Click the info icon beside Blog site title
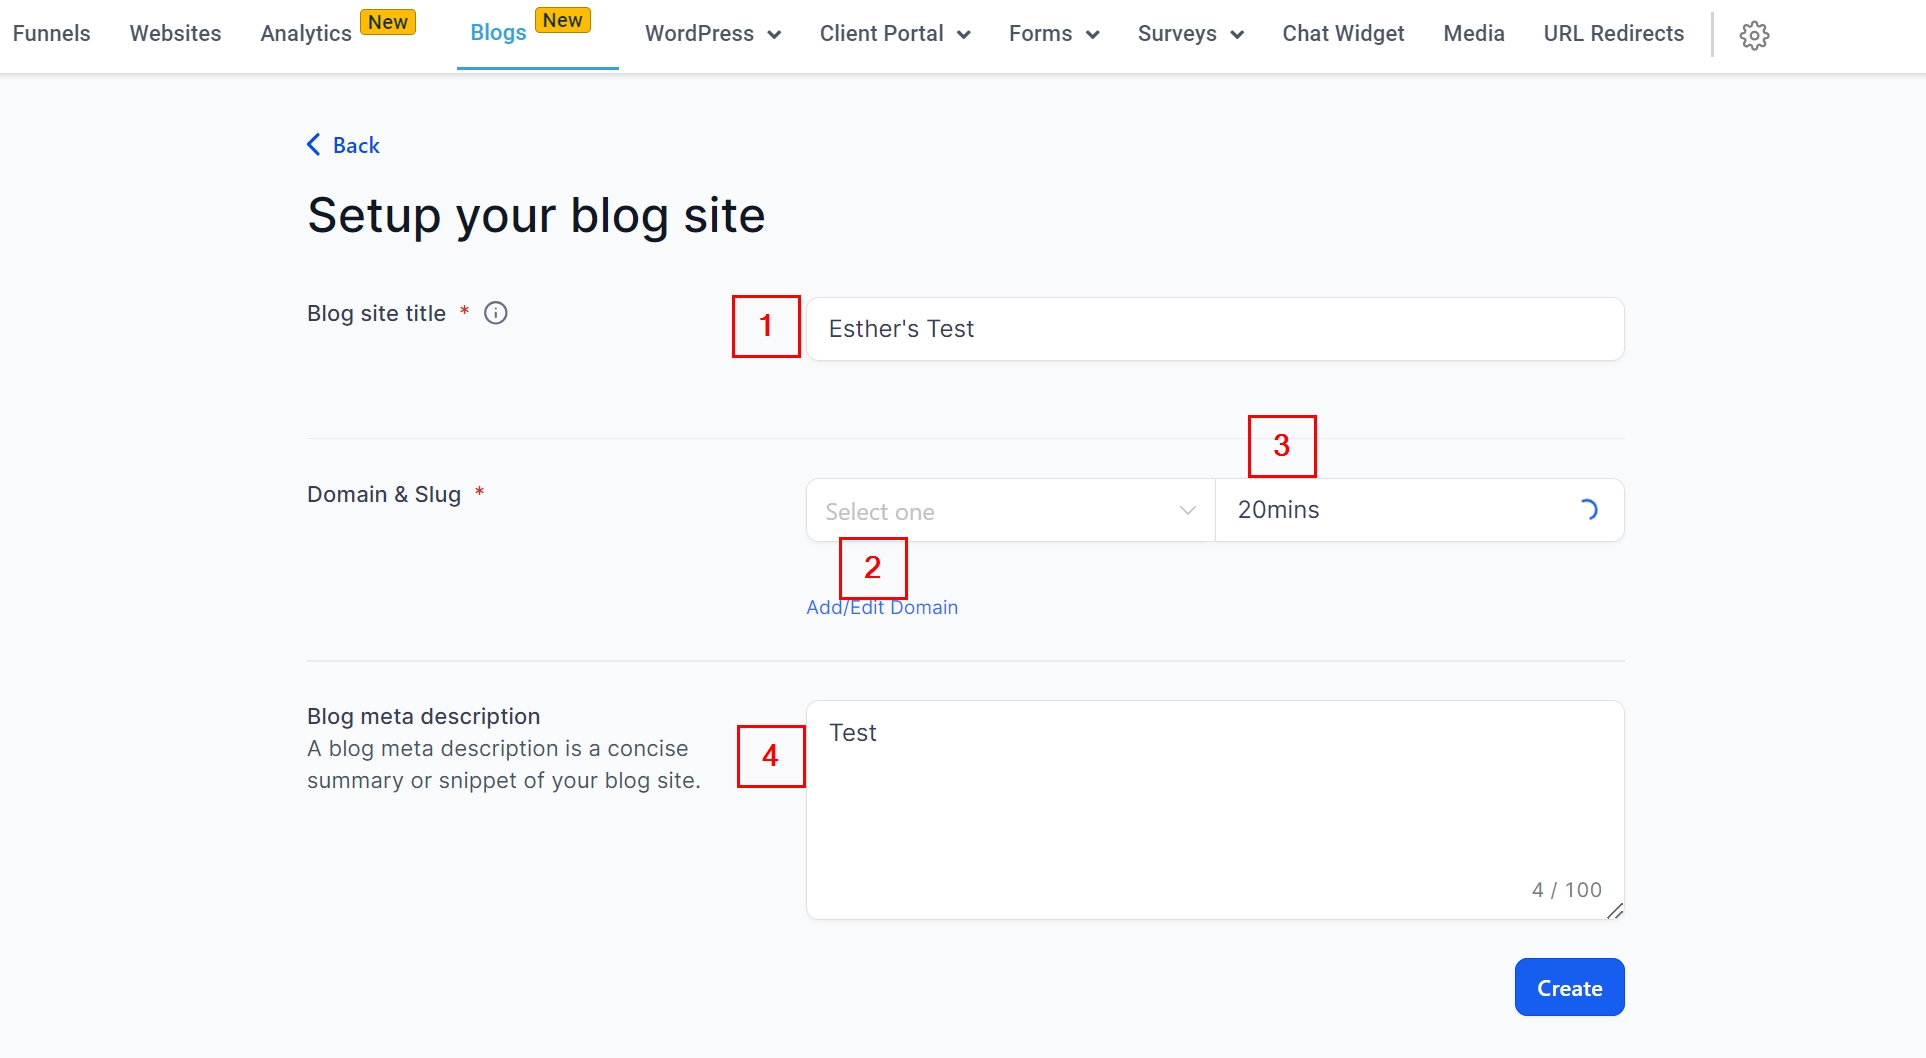This screenshot has width=1926, height=1058. click(496, 313)
